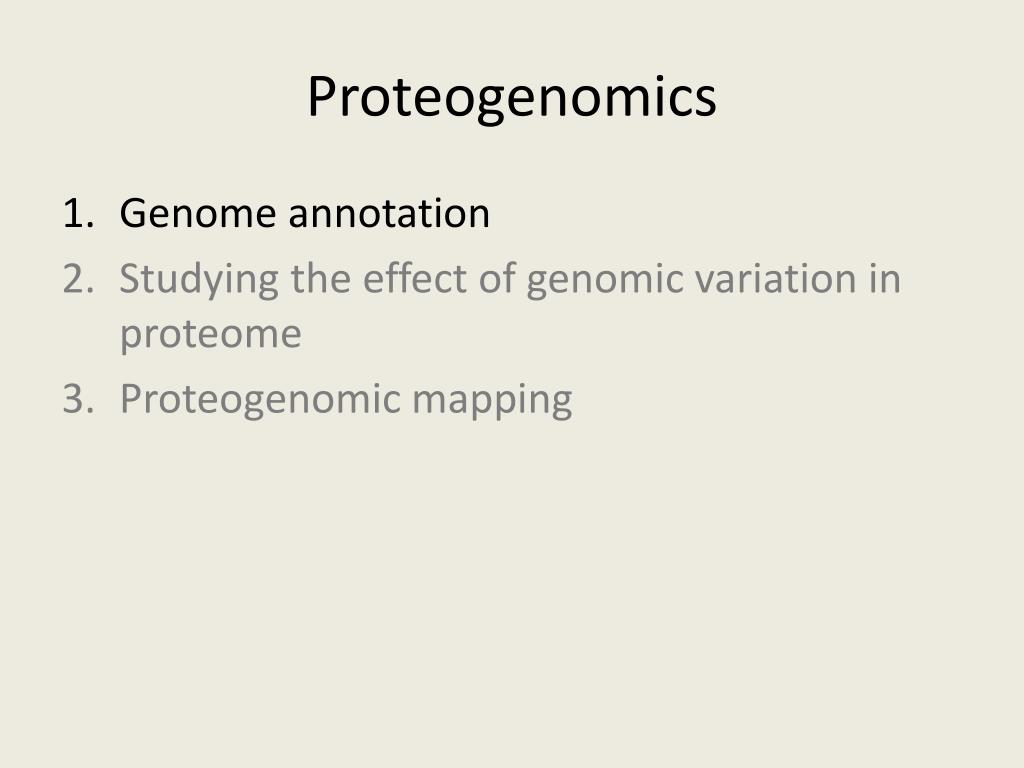The width and height of the screenshot is (1024, 768).
Task: Click the word Studying in item two
Action: [x=199, y=281]
